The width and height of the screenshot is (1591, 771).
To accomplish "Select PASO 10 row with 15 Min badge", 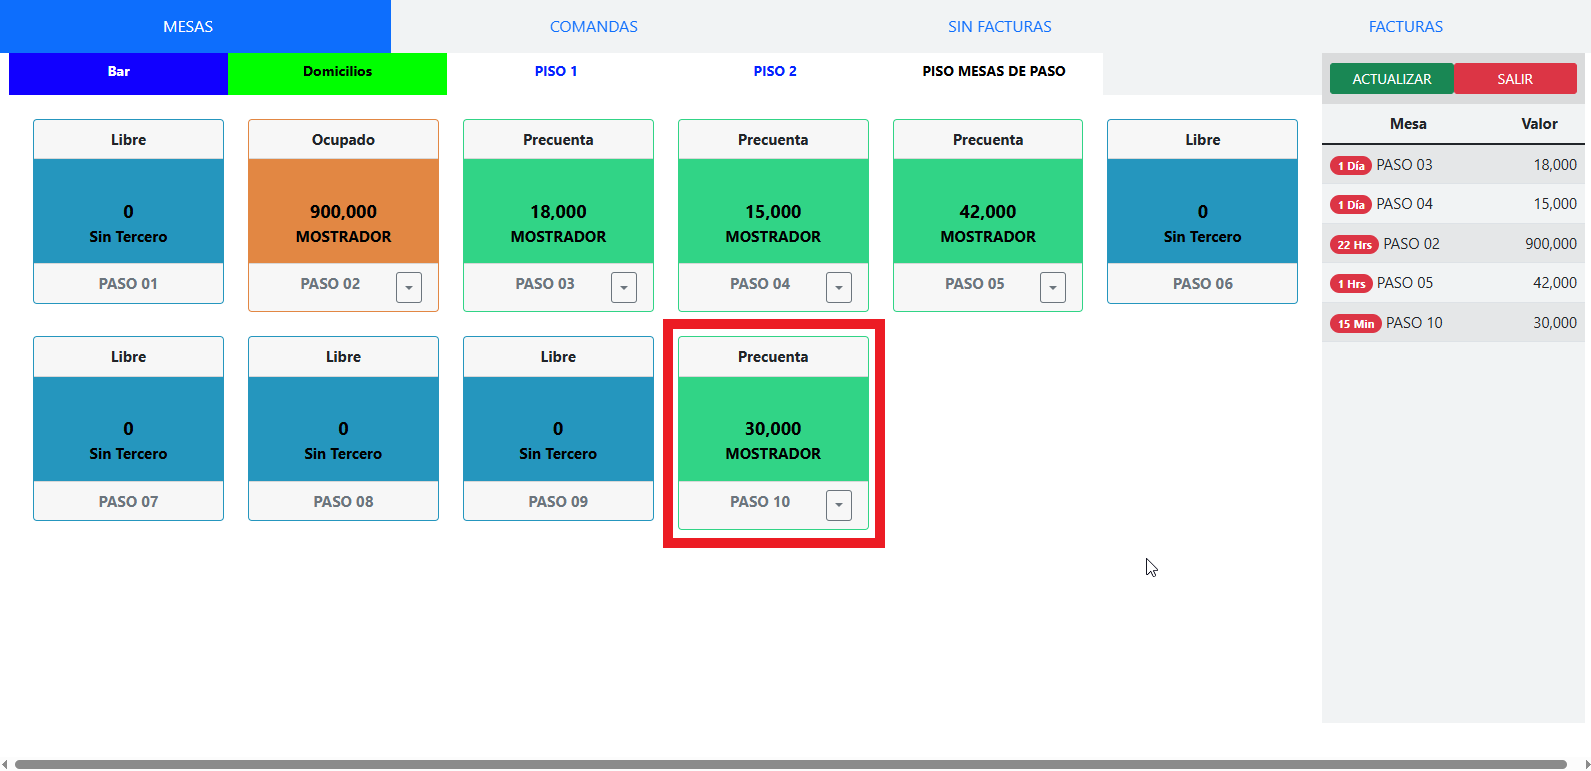I will pos(1453,323).
